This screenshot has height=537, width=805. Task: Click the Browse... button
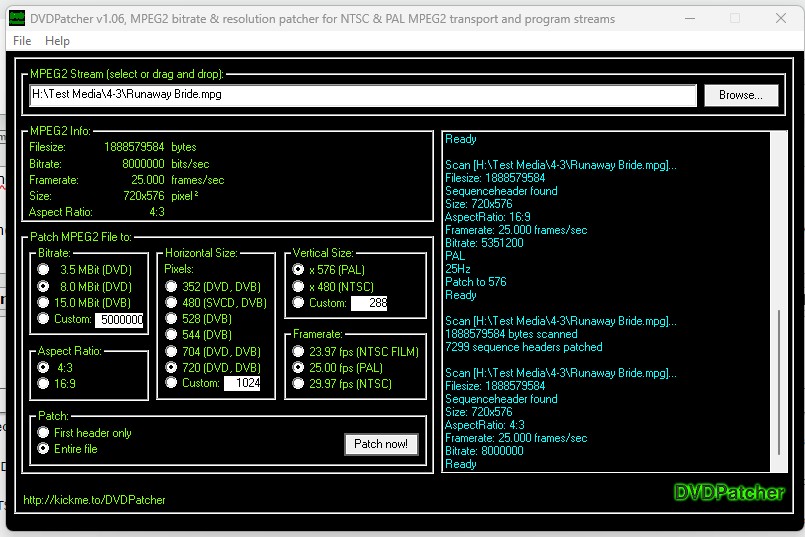pyautogui.click(x=740, y=95)
